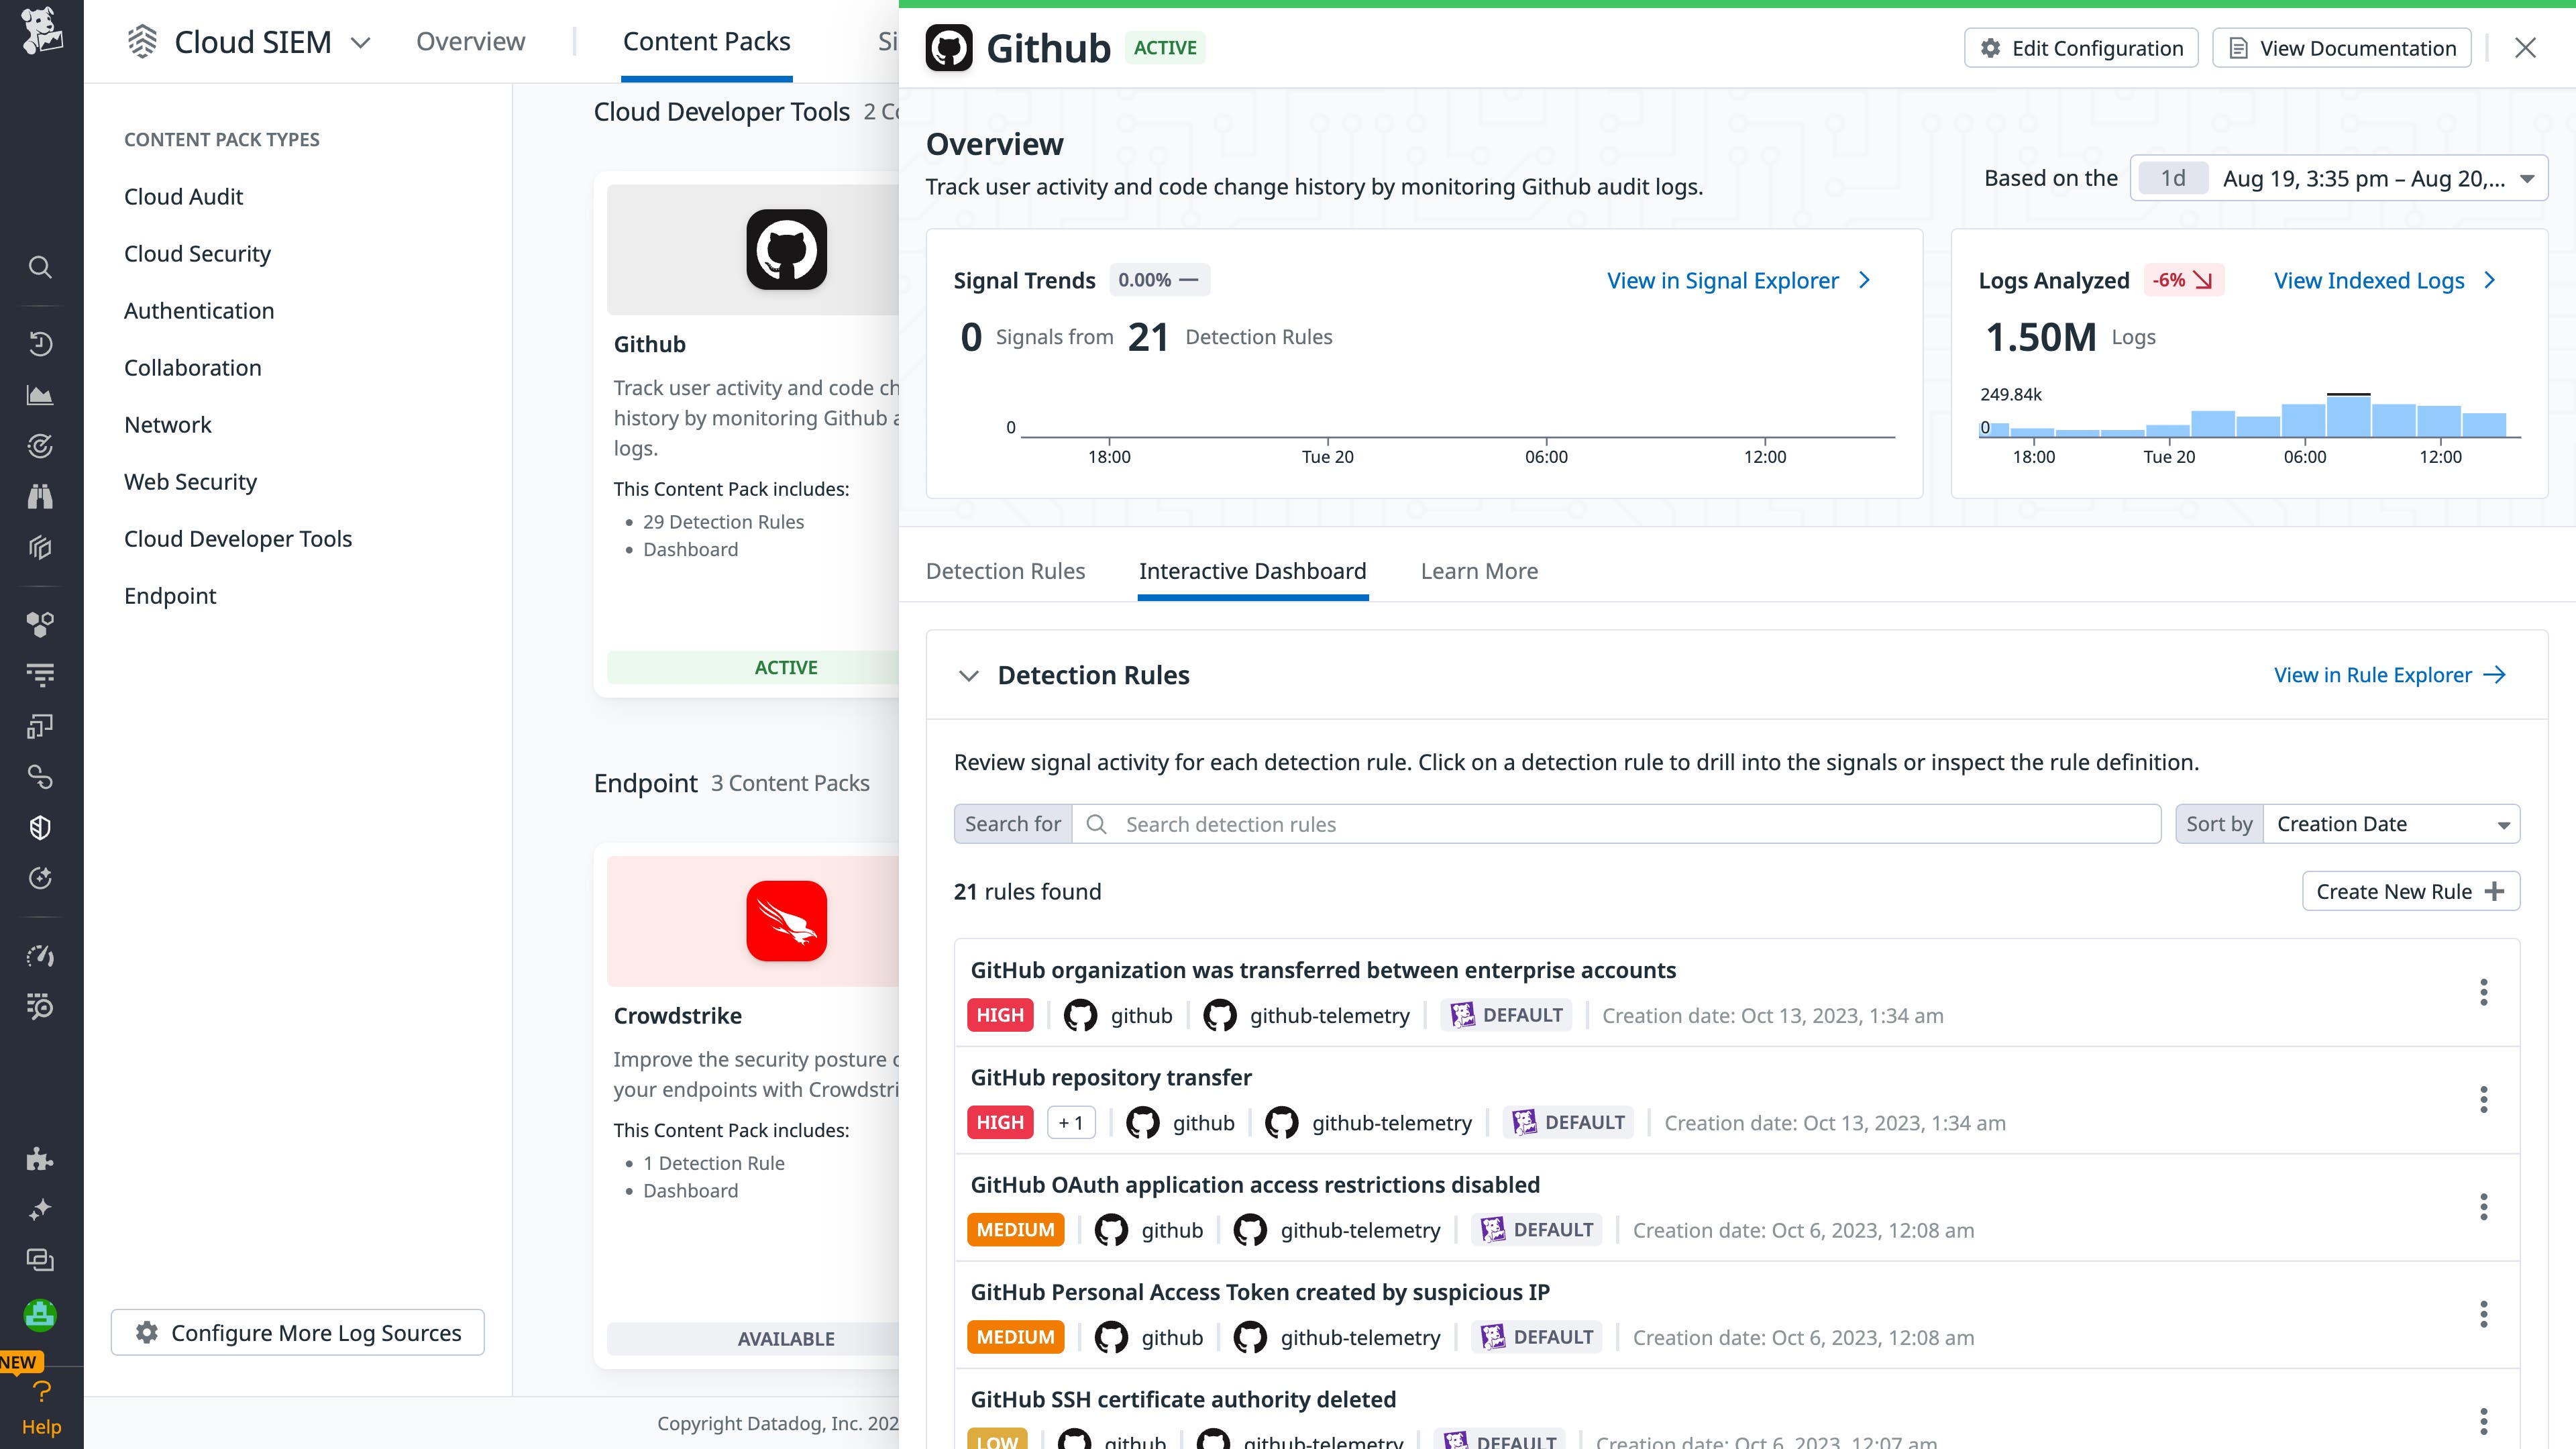Select the Crowdstrike content pack logo
Screen dimensions: 2576x1449
[x=786, y=921]
